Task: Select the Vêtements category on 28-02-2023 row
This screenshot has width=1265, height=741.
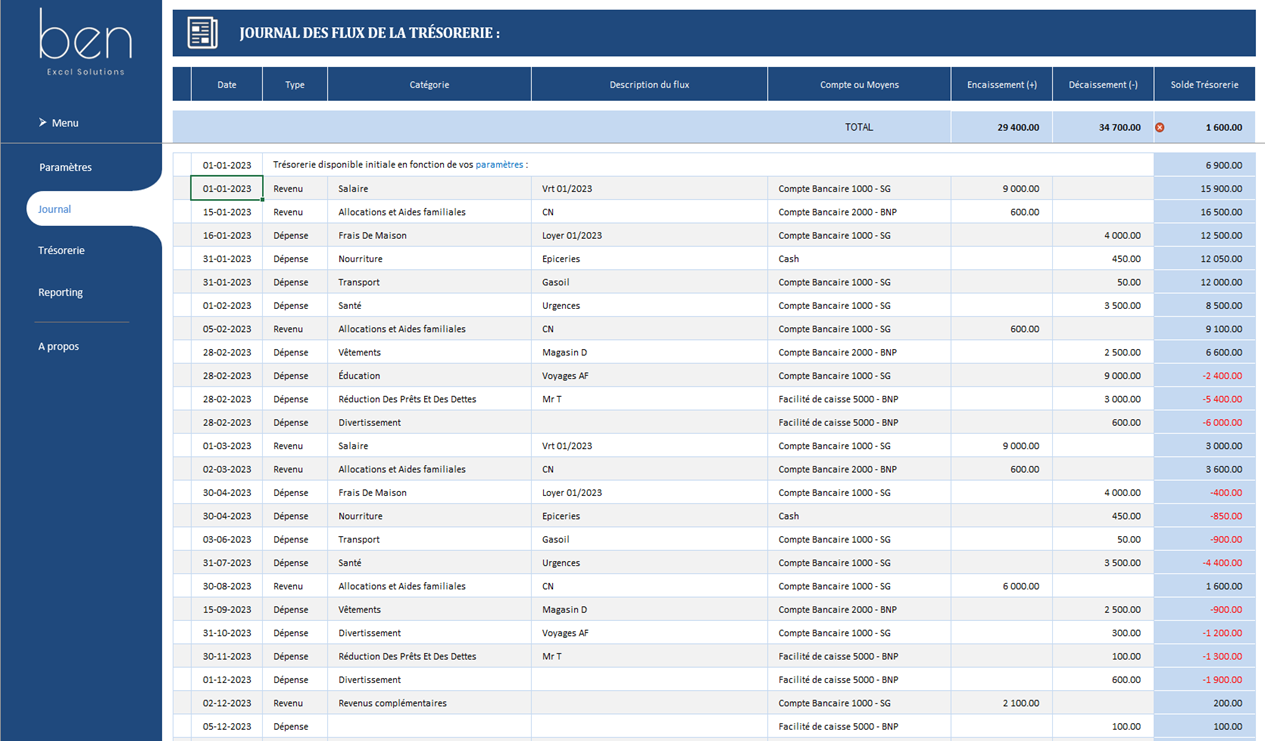Action: tap(429, 352)
